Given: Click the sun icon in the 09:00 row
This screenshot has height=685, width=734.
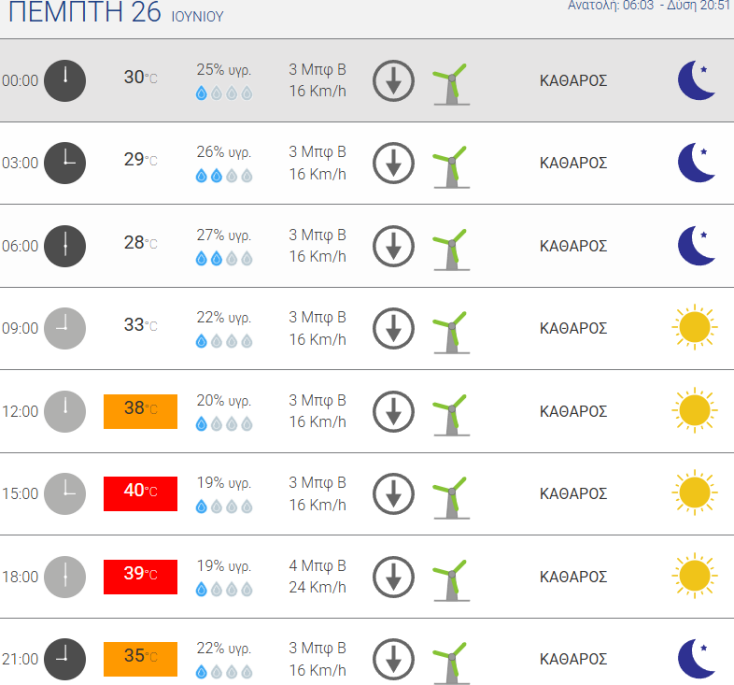Looking at the screenshot, I should 694,328.
